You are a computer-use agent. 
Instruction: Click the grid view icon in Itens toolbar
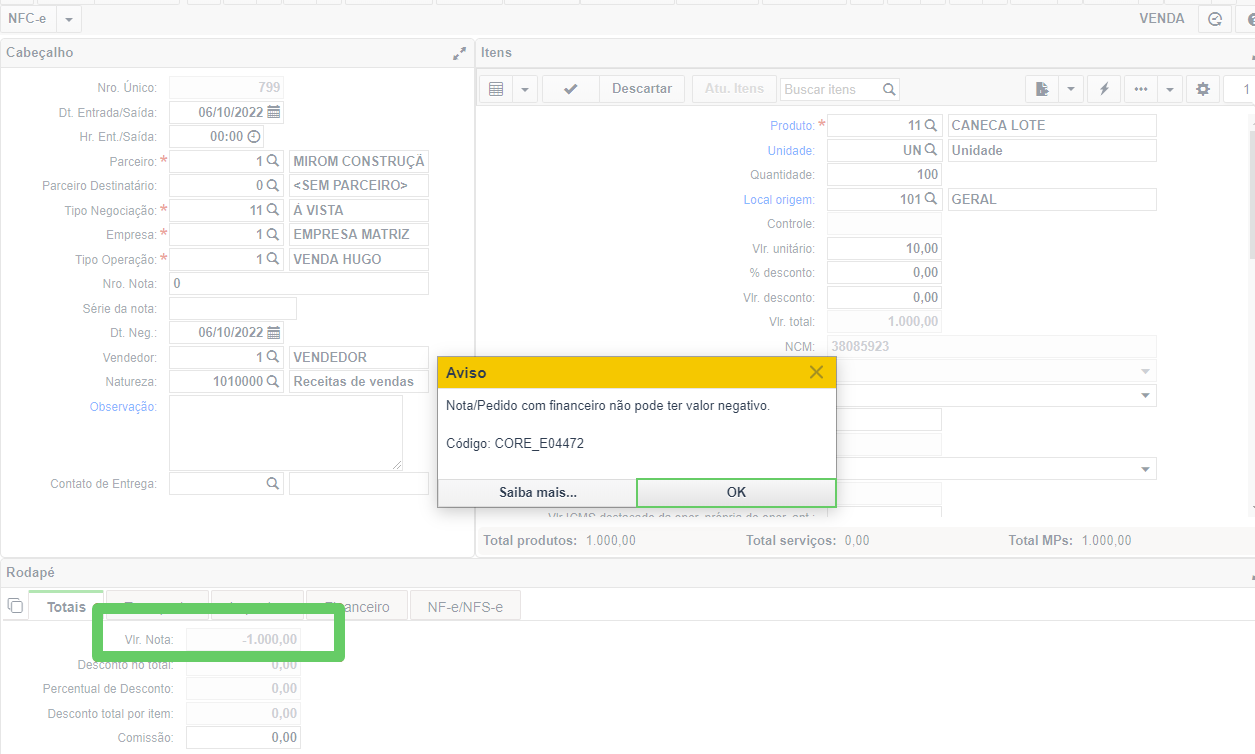(x=496, y=89)
